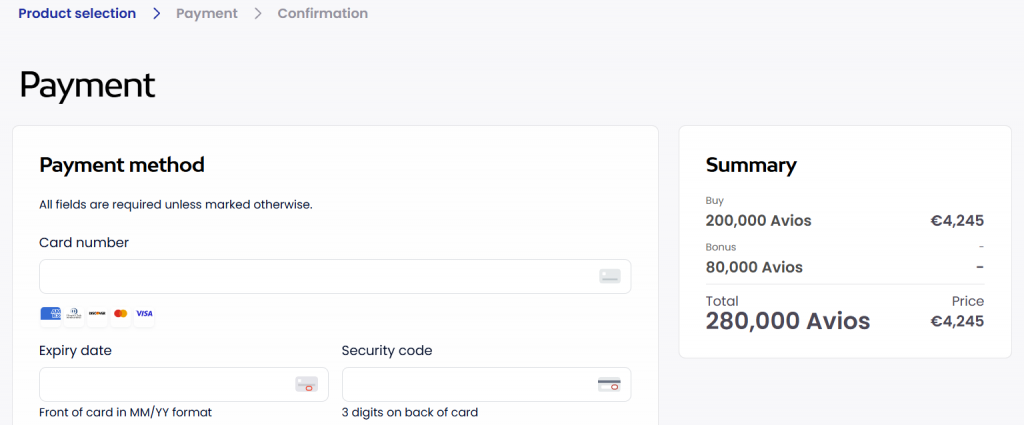This screenshot has height=425, width=1024.
Task: Click the chevron after Product selection
Action: point(156,14)
